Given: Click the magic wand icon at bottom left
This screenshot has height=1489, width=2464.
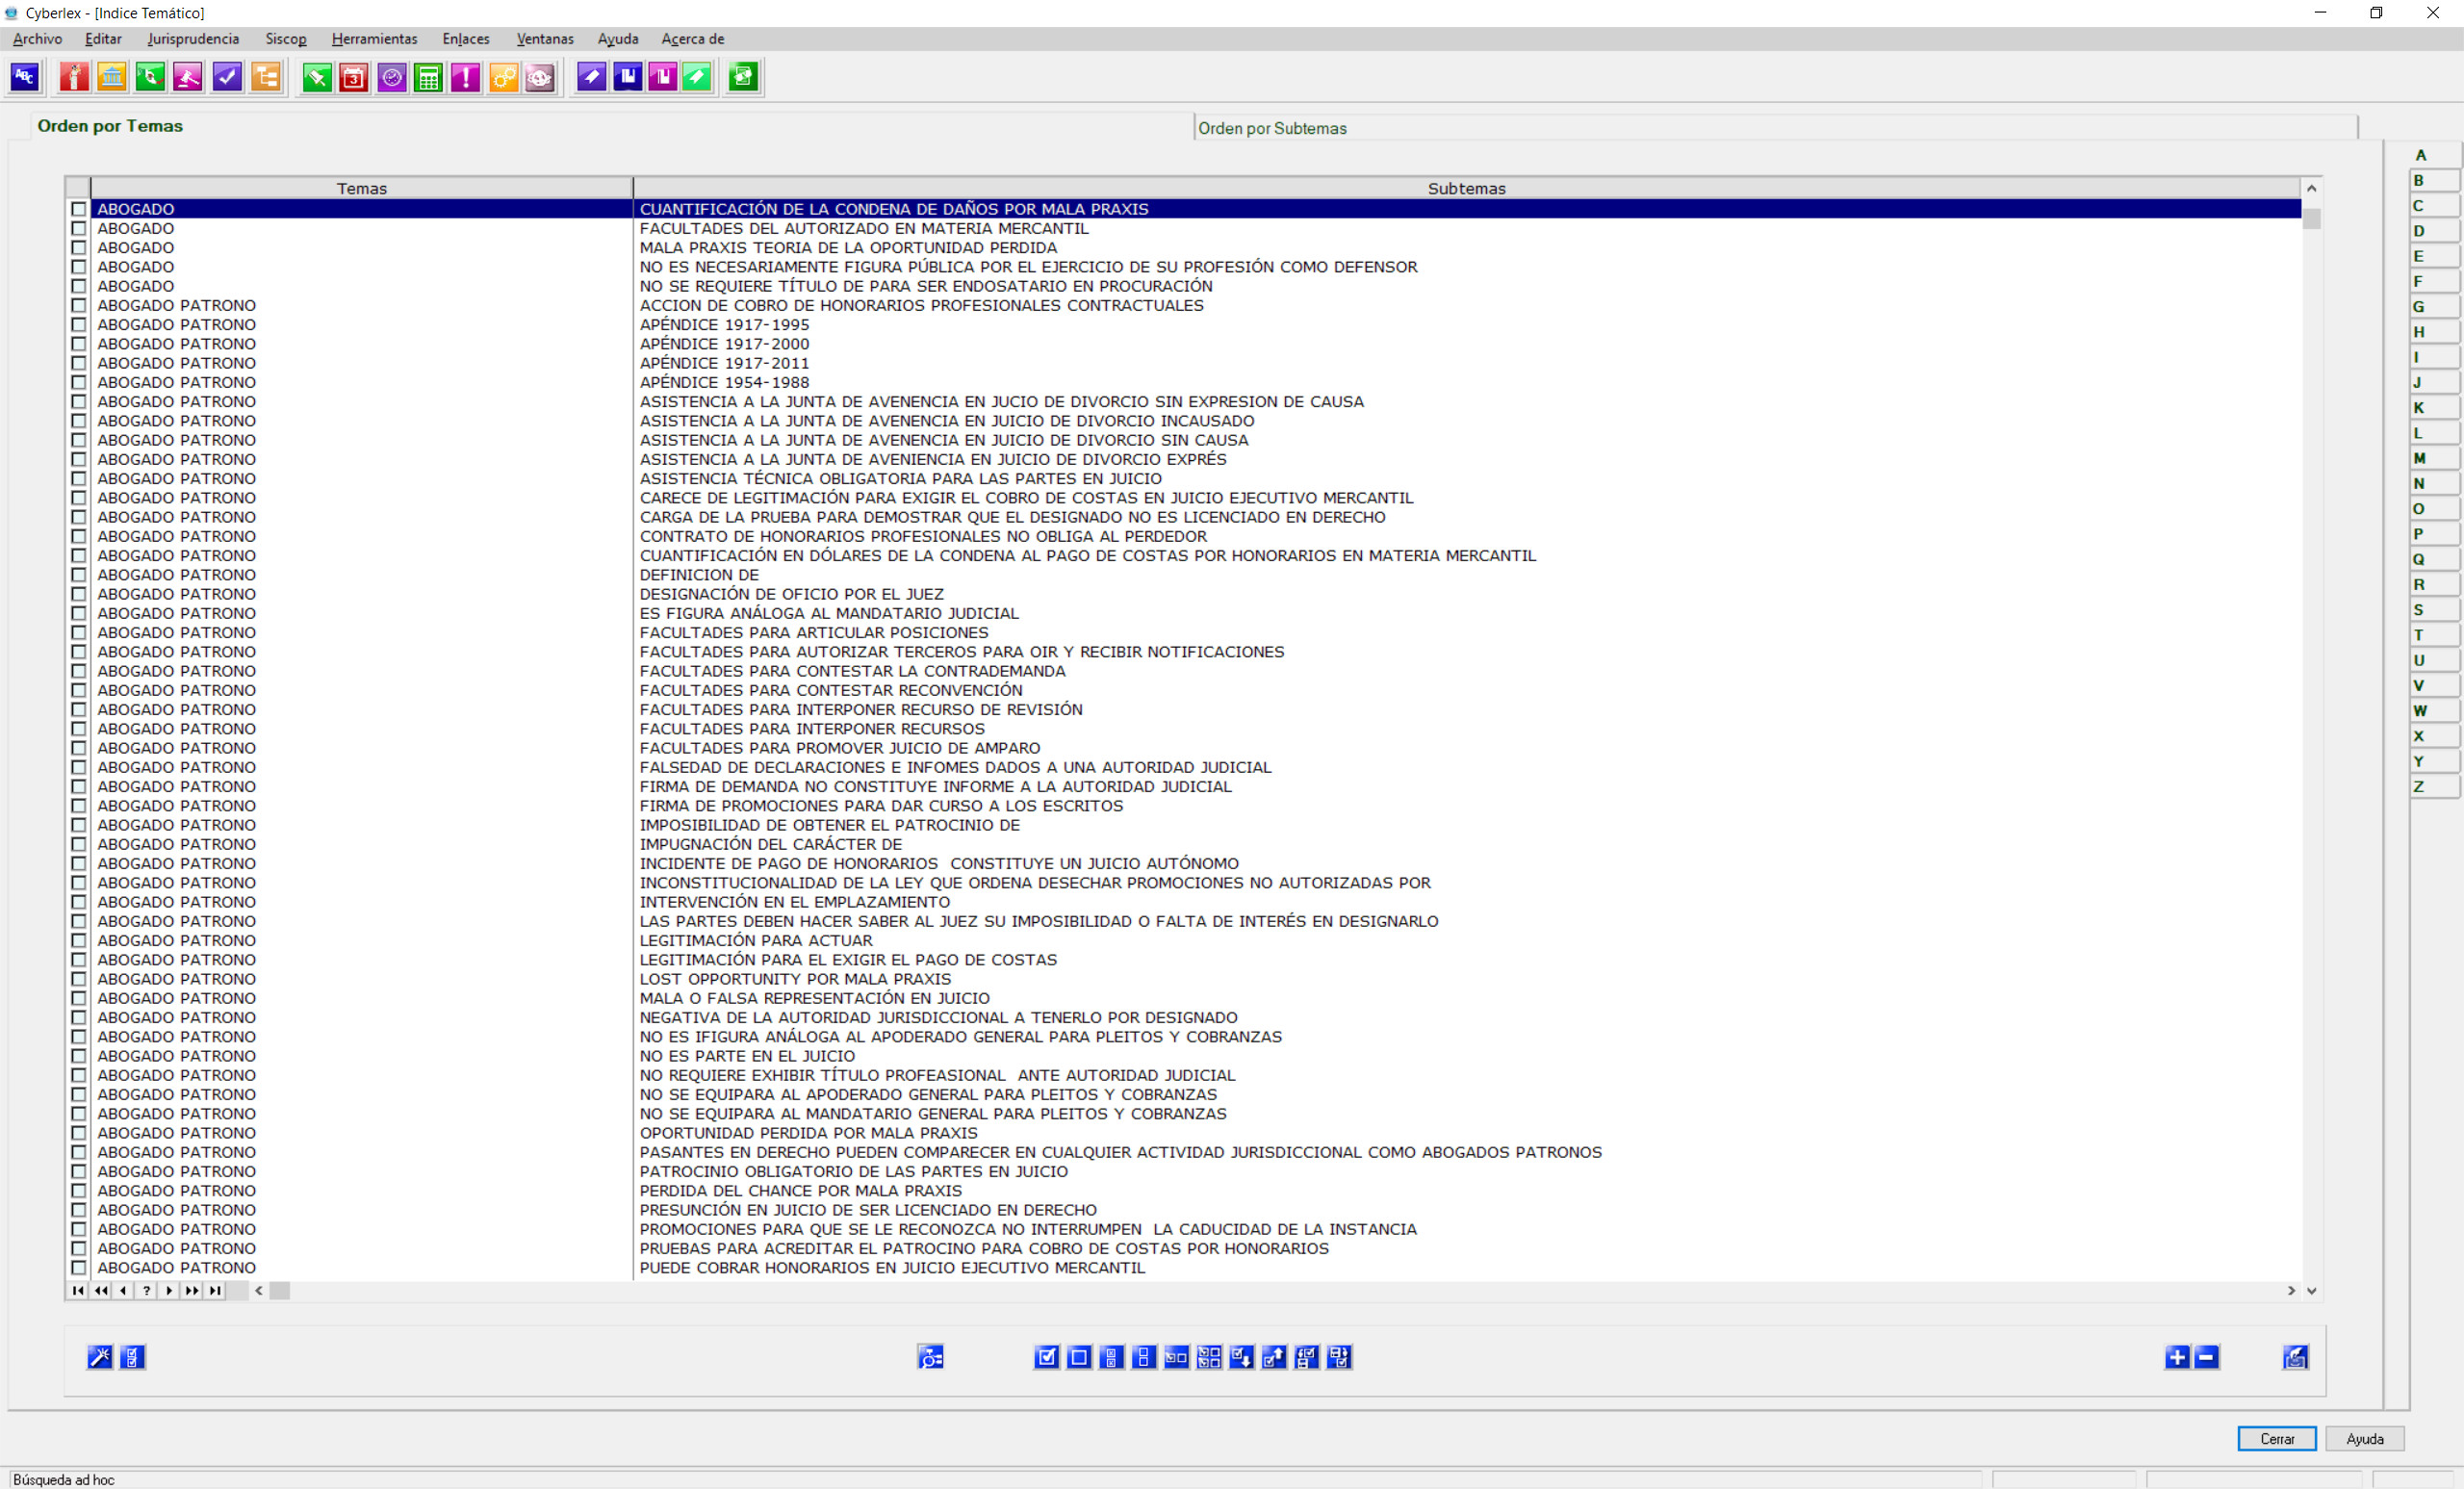Looking at the screenshot, I should point(100,1357).
